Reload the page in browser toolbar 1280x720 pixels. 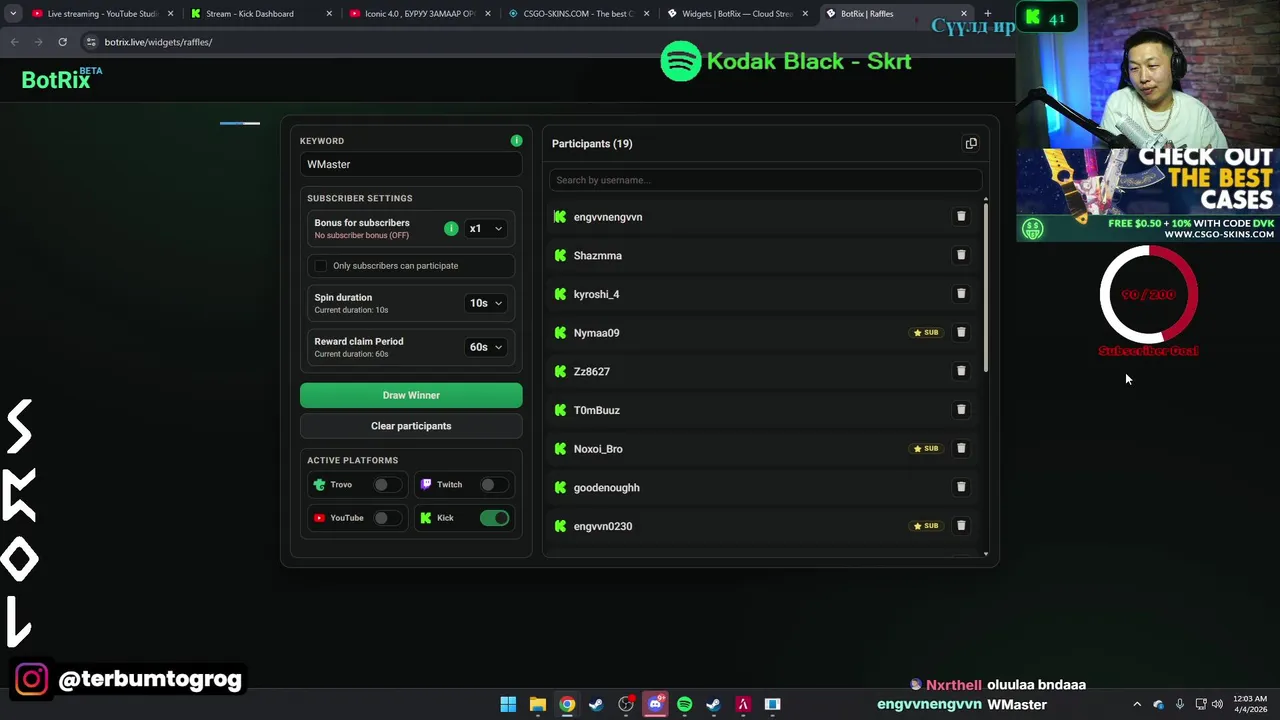point(62,42)
